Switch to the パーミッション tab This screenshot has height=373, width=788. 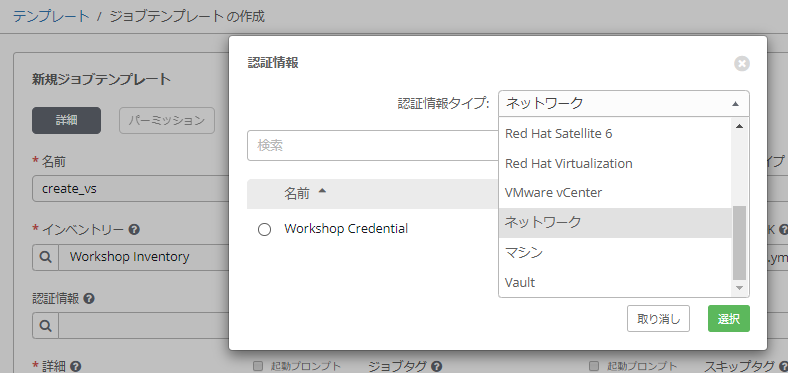(167, 121)
